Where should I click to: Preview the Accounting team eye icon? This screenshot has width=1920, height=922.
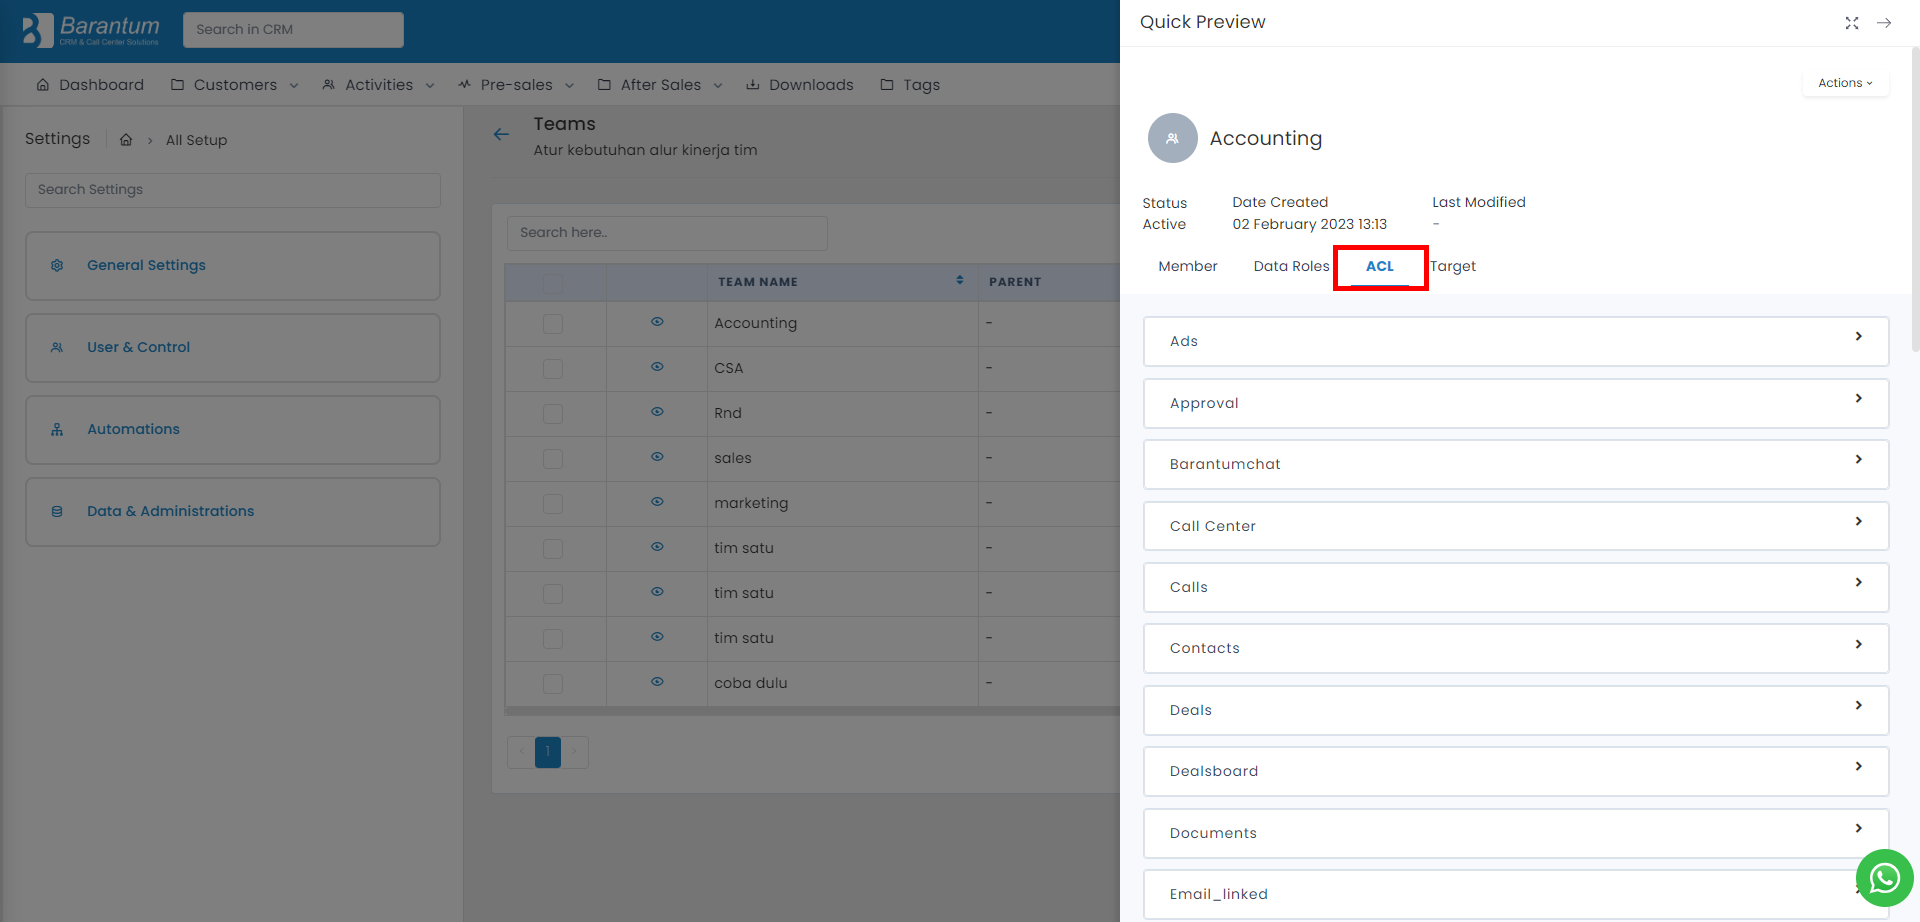657,322
